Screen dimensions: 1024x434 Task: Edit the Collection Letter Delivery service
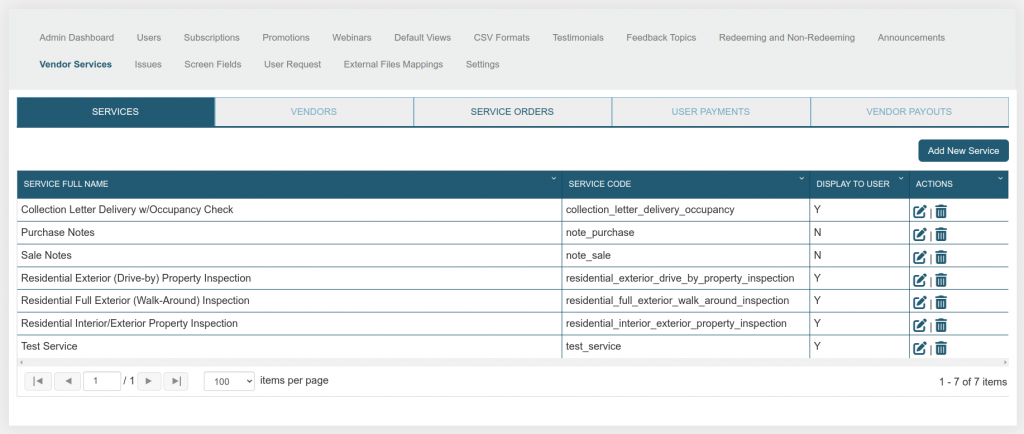(919, 211)
